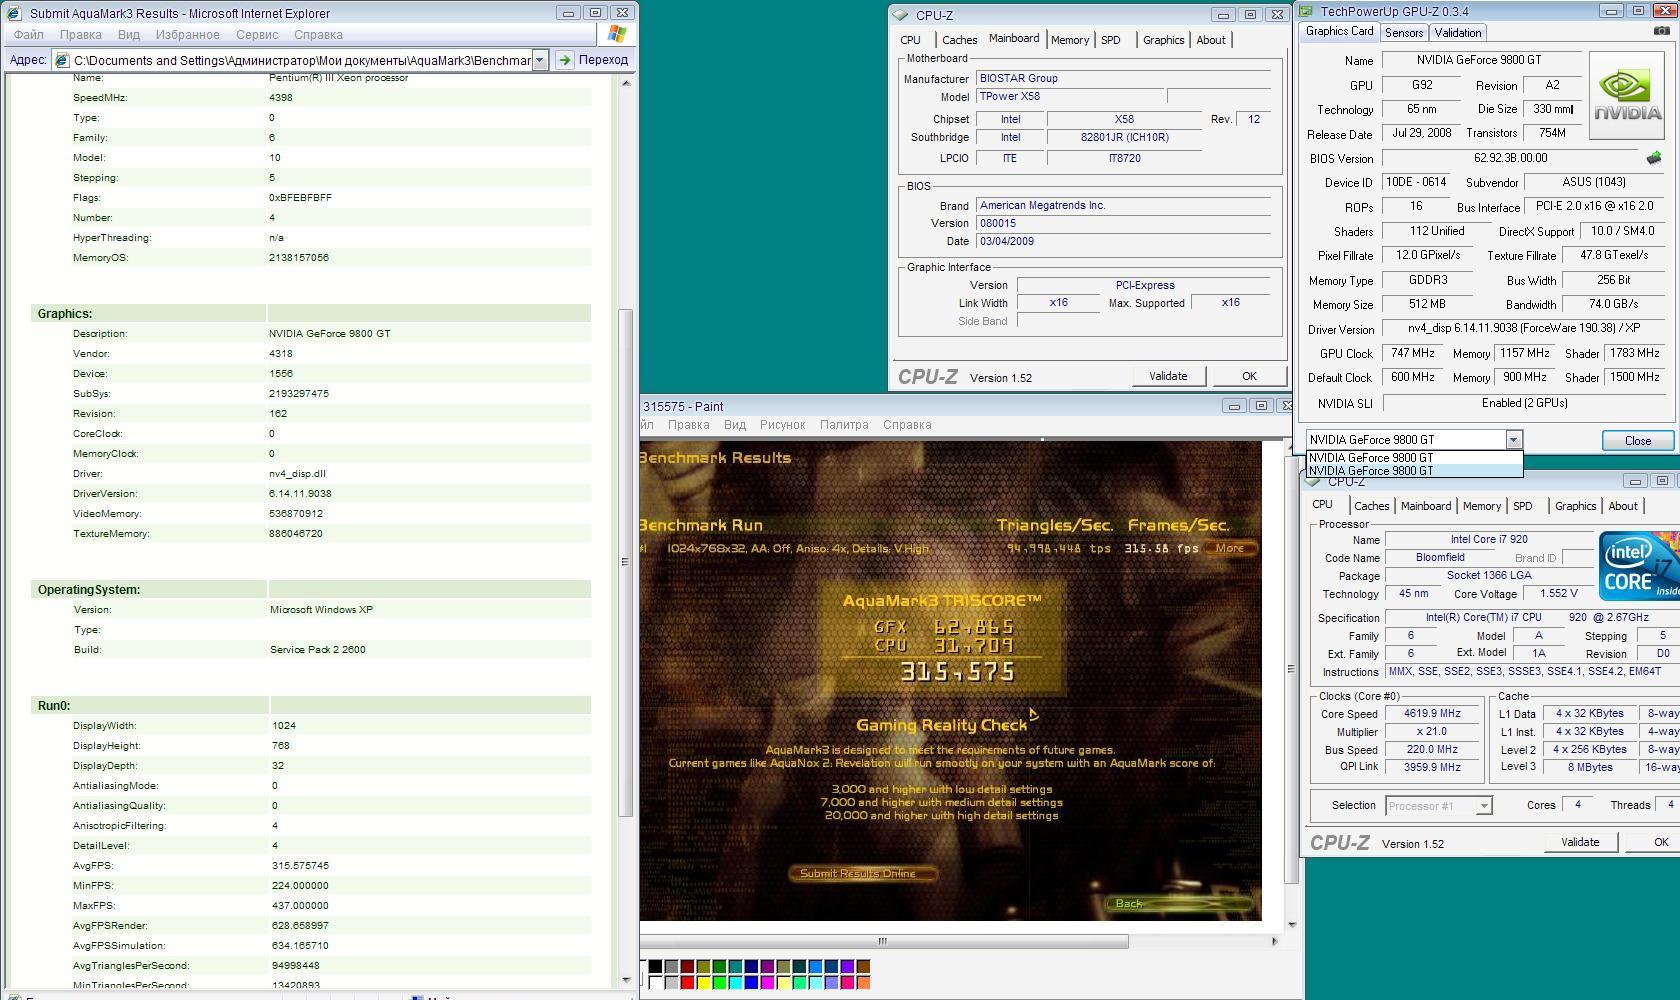Minimize the Internet Explorer window
Screen dimensions: 1680x1000
click(568, 13)
